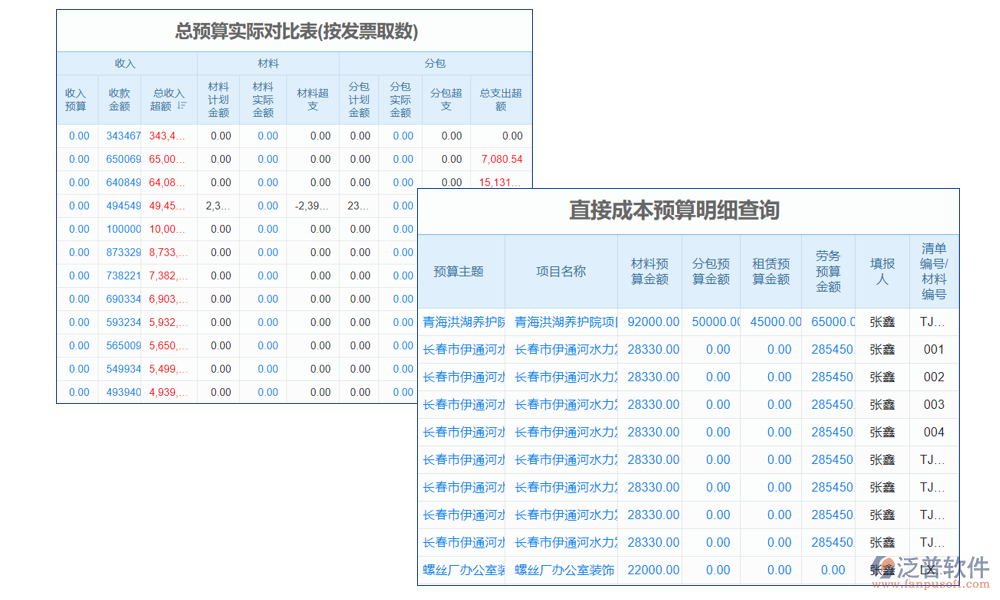Screen dimensions: 1000x600
Task: Sort by the 租赁预算金额 column header
Action: pyautogui.click(x=770, y=270)
